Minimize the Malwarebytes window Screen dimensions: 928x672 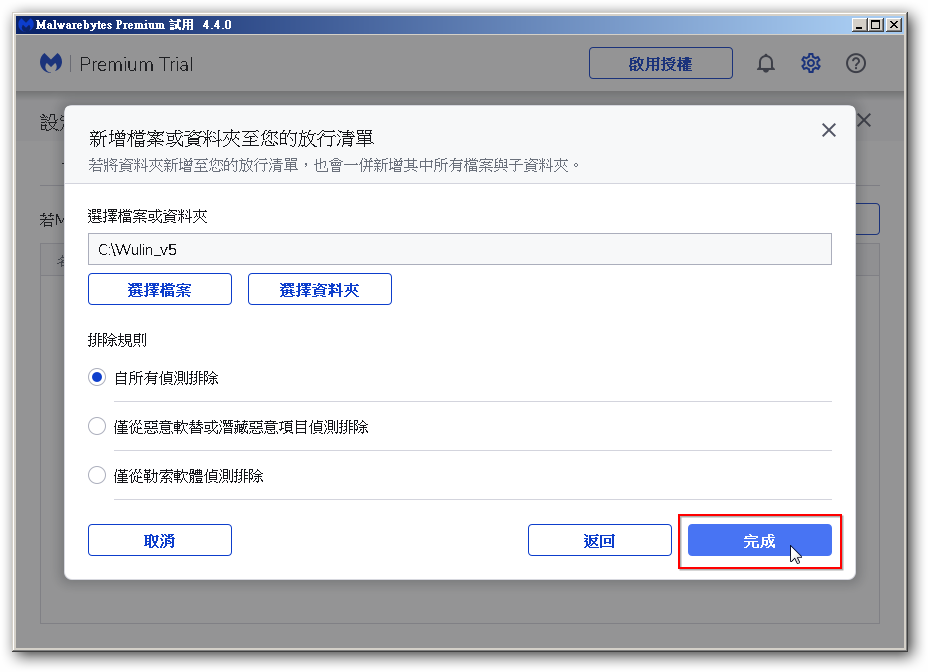coord(860,24)
